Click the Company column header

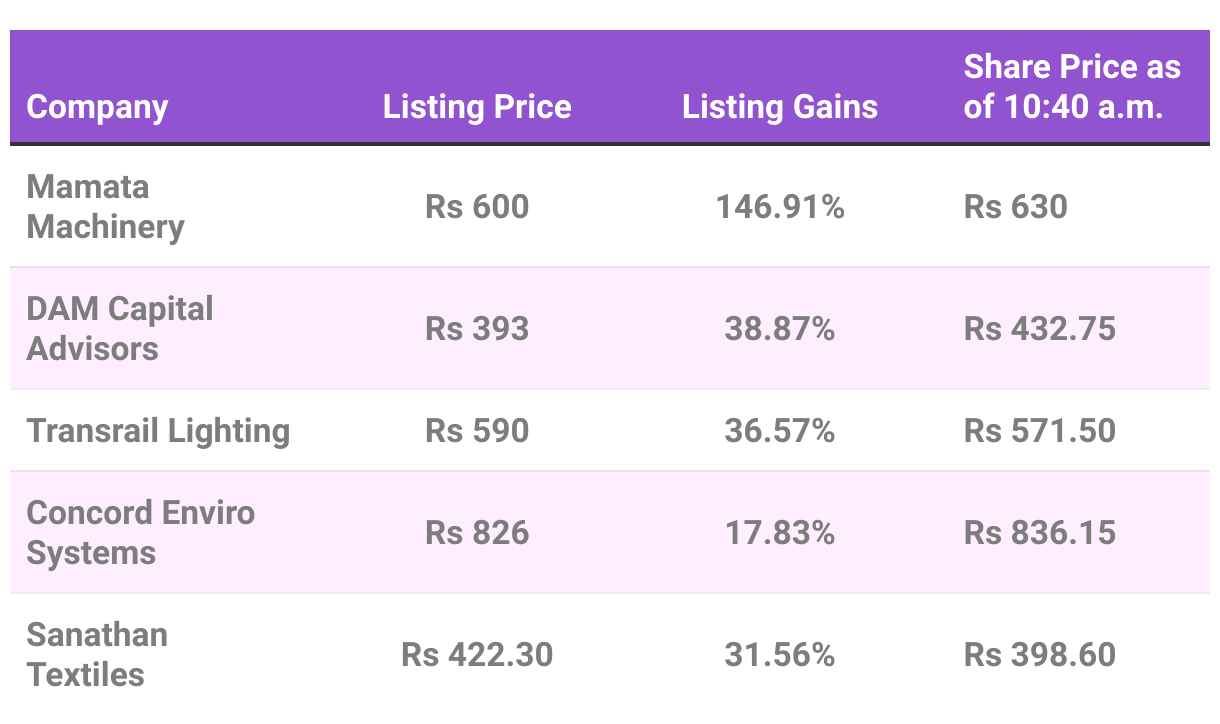pos(97,107)
